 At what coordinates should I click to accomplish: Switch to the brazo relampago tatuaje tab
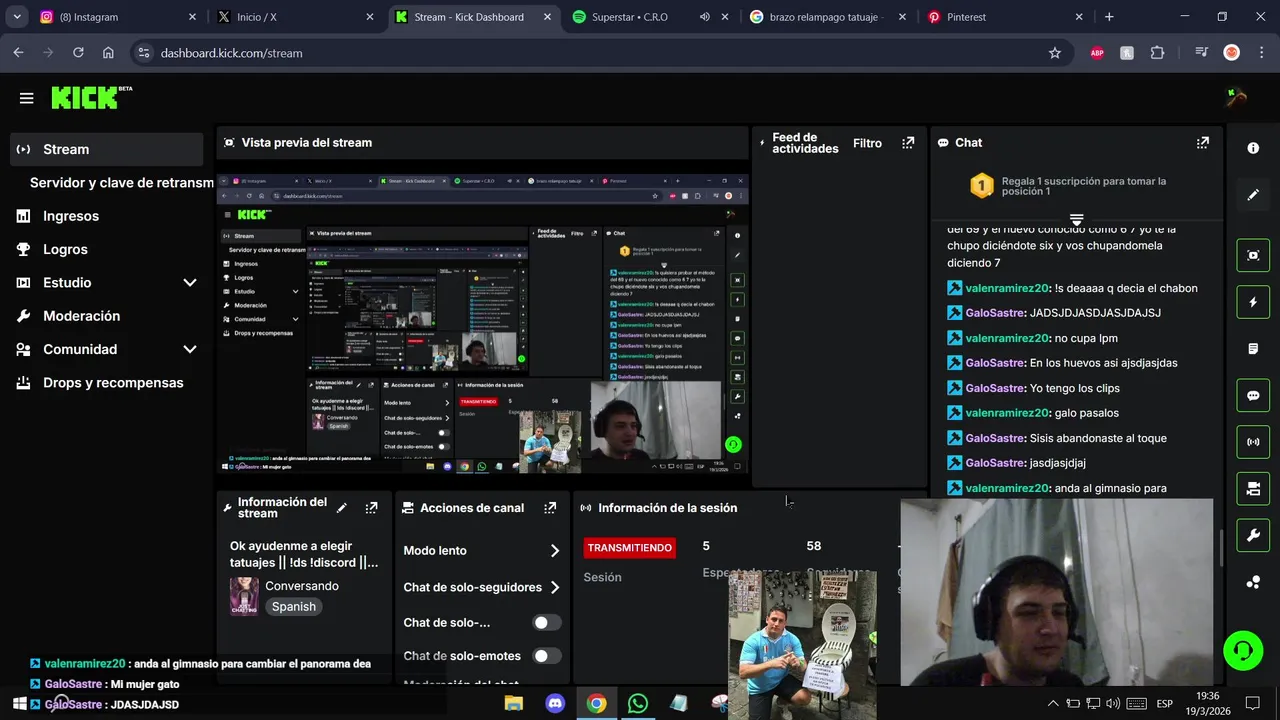point(825,17)
